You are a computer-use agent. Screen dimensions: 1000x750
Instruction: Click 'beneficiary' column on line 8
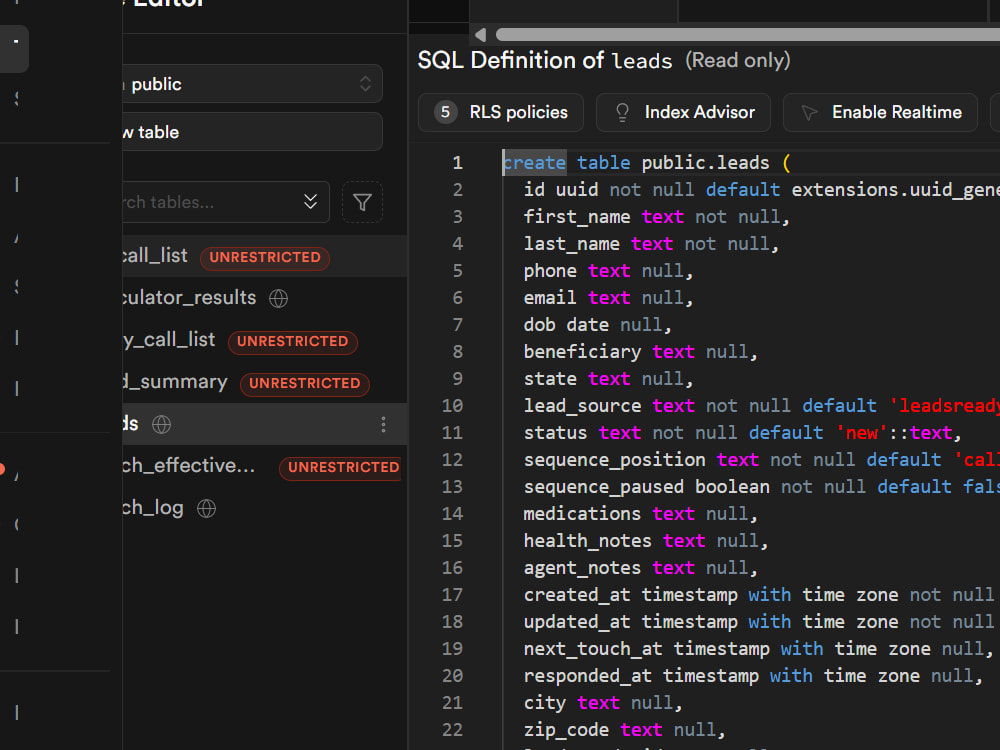(582, 352)
